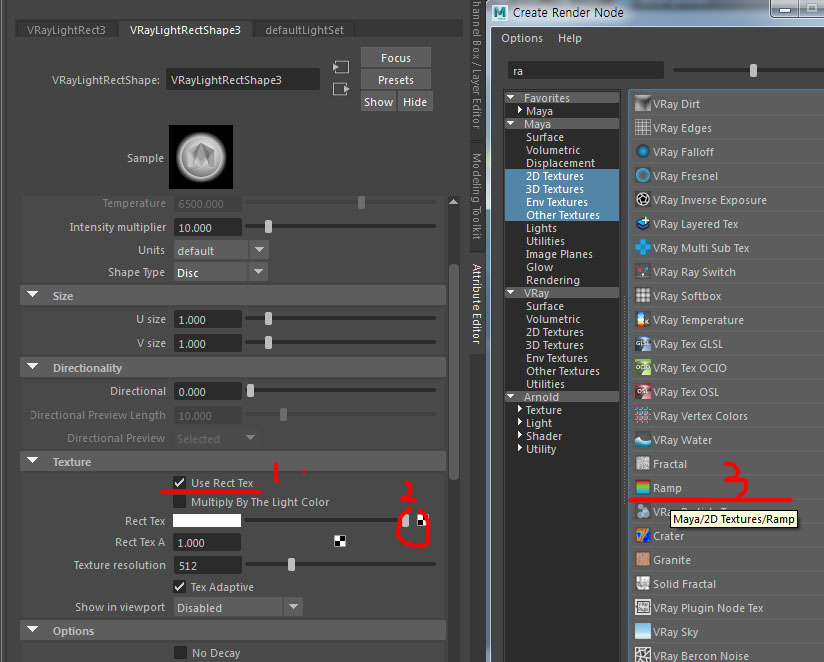Viewport: 824px width, 662px height.
Task: Choose the VRay Tex GLSL icon
Action: coord(642,344)
